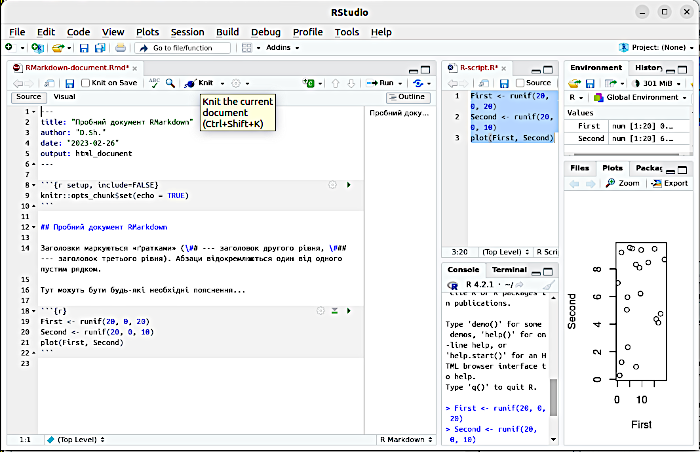700x452 pixels.
Task: Click the Run All Chunks Above icon on line 18
Action: click(335, 310)
